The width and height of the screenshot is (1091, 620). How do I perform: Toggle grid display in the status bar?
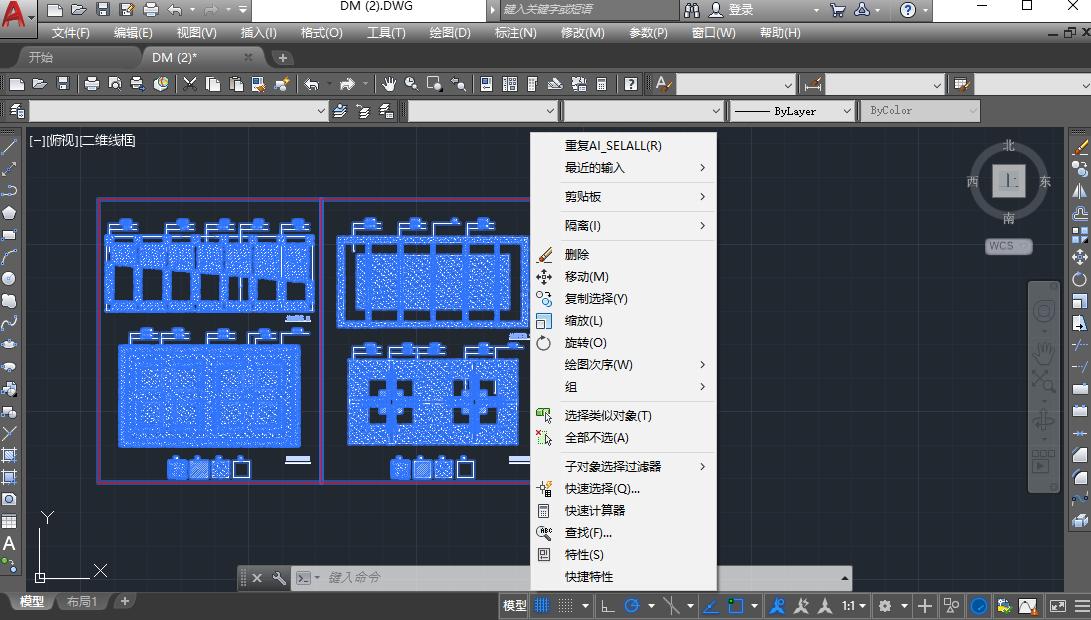coord(543,605)
